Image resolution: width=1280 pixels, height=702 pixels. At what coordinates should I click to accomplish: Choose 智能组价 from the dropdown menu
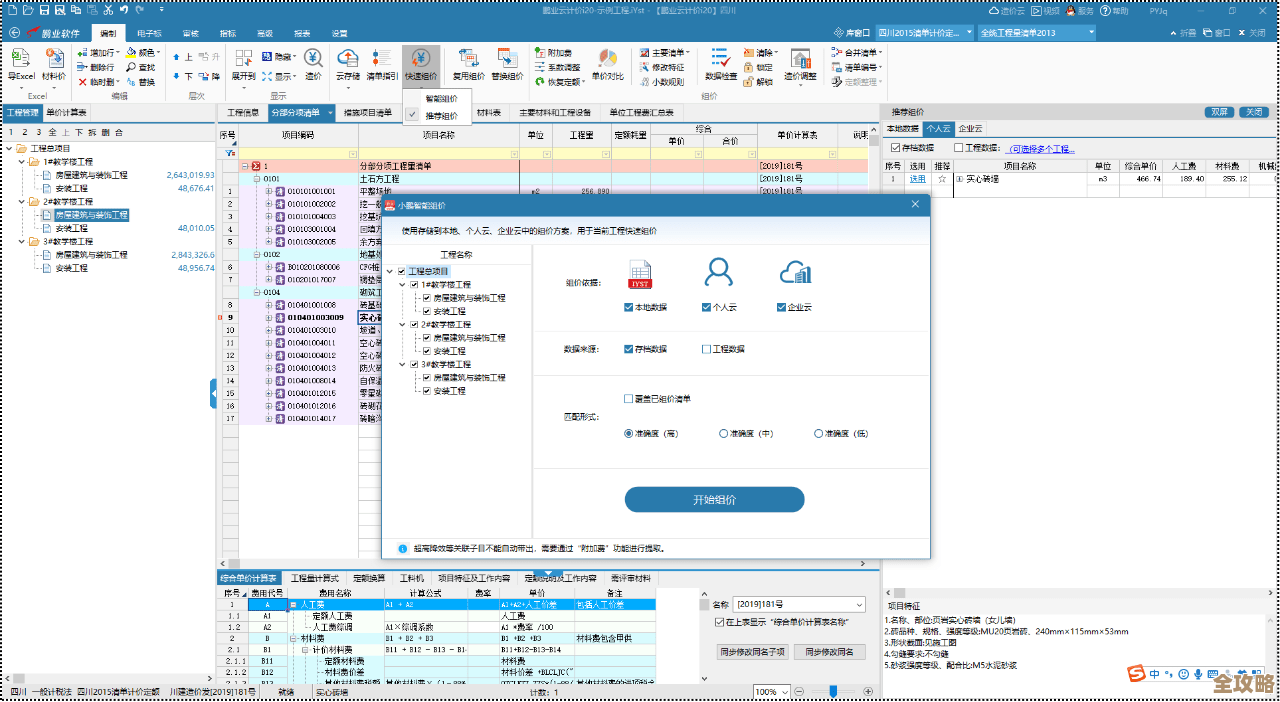441,98
